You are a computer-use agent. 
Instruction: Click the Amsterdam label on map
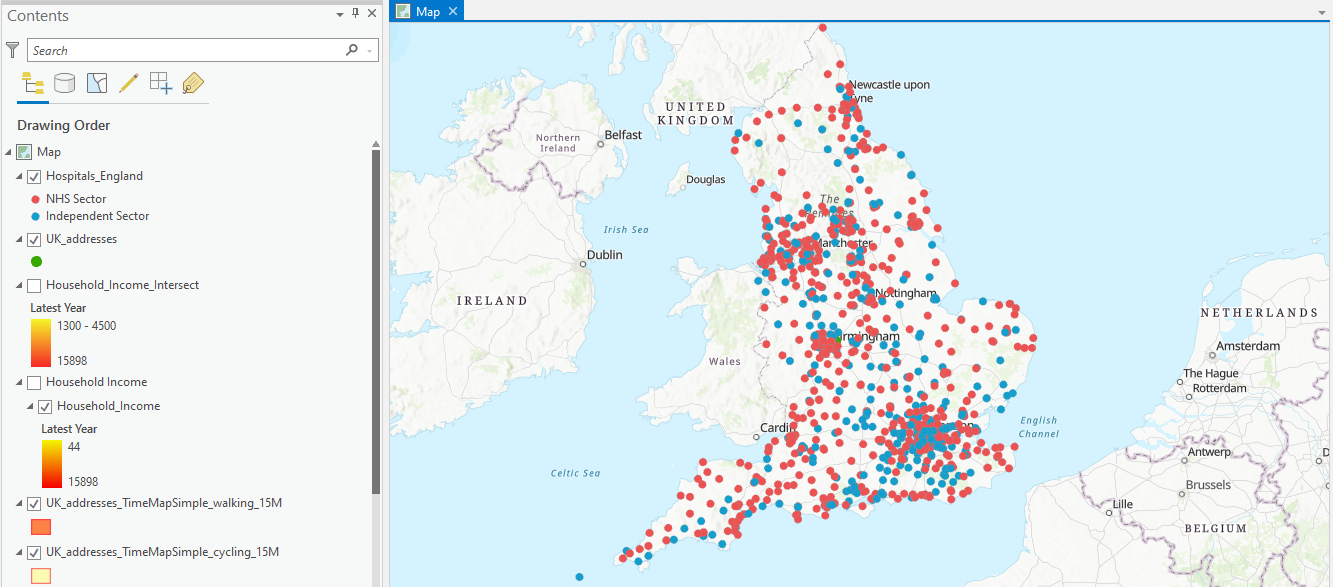click(1248, 347)
